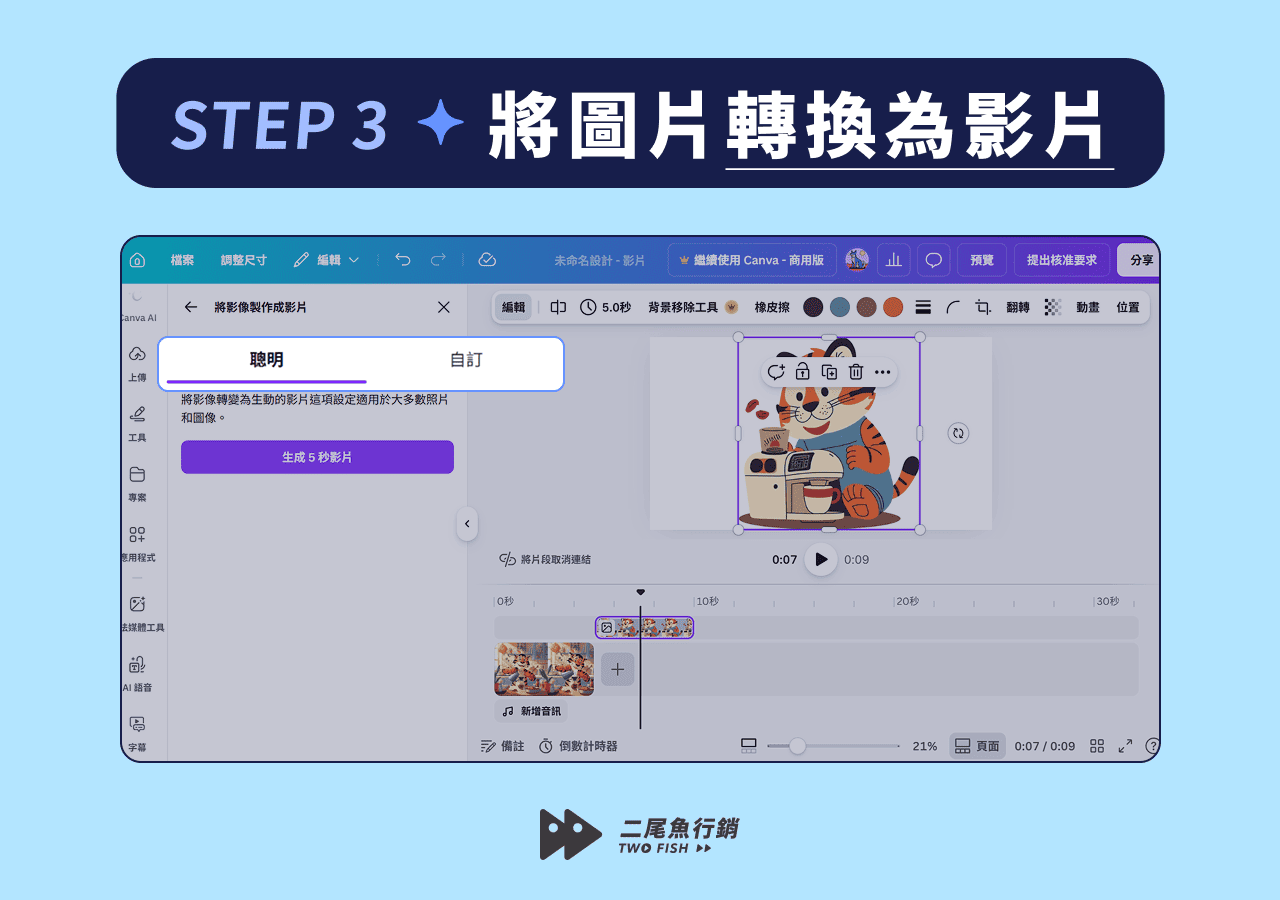Viewport: 1280px width, 900px height.
Task: Open the user profile avatar
Action: pyautogui.click(x=857, y=260)
